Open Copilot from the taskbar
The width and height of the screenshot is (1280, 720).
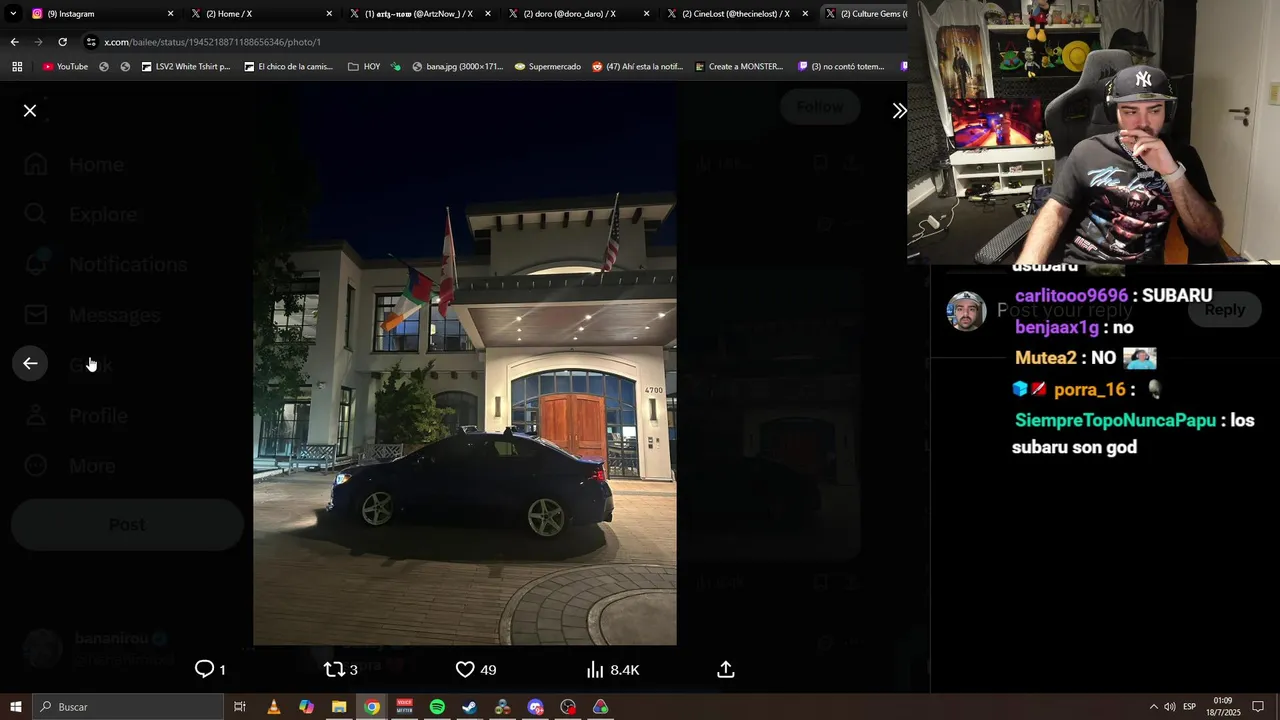click(x=306, y=707)
